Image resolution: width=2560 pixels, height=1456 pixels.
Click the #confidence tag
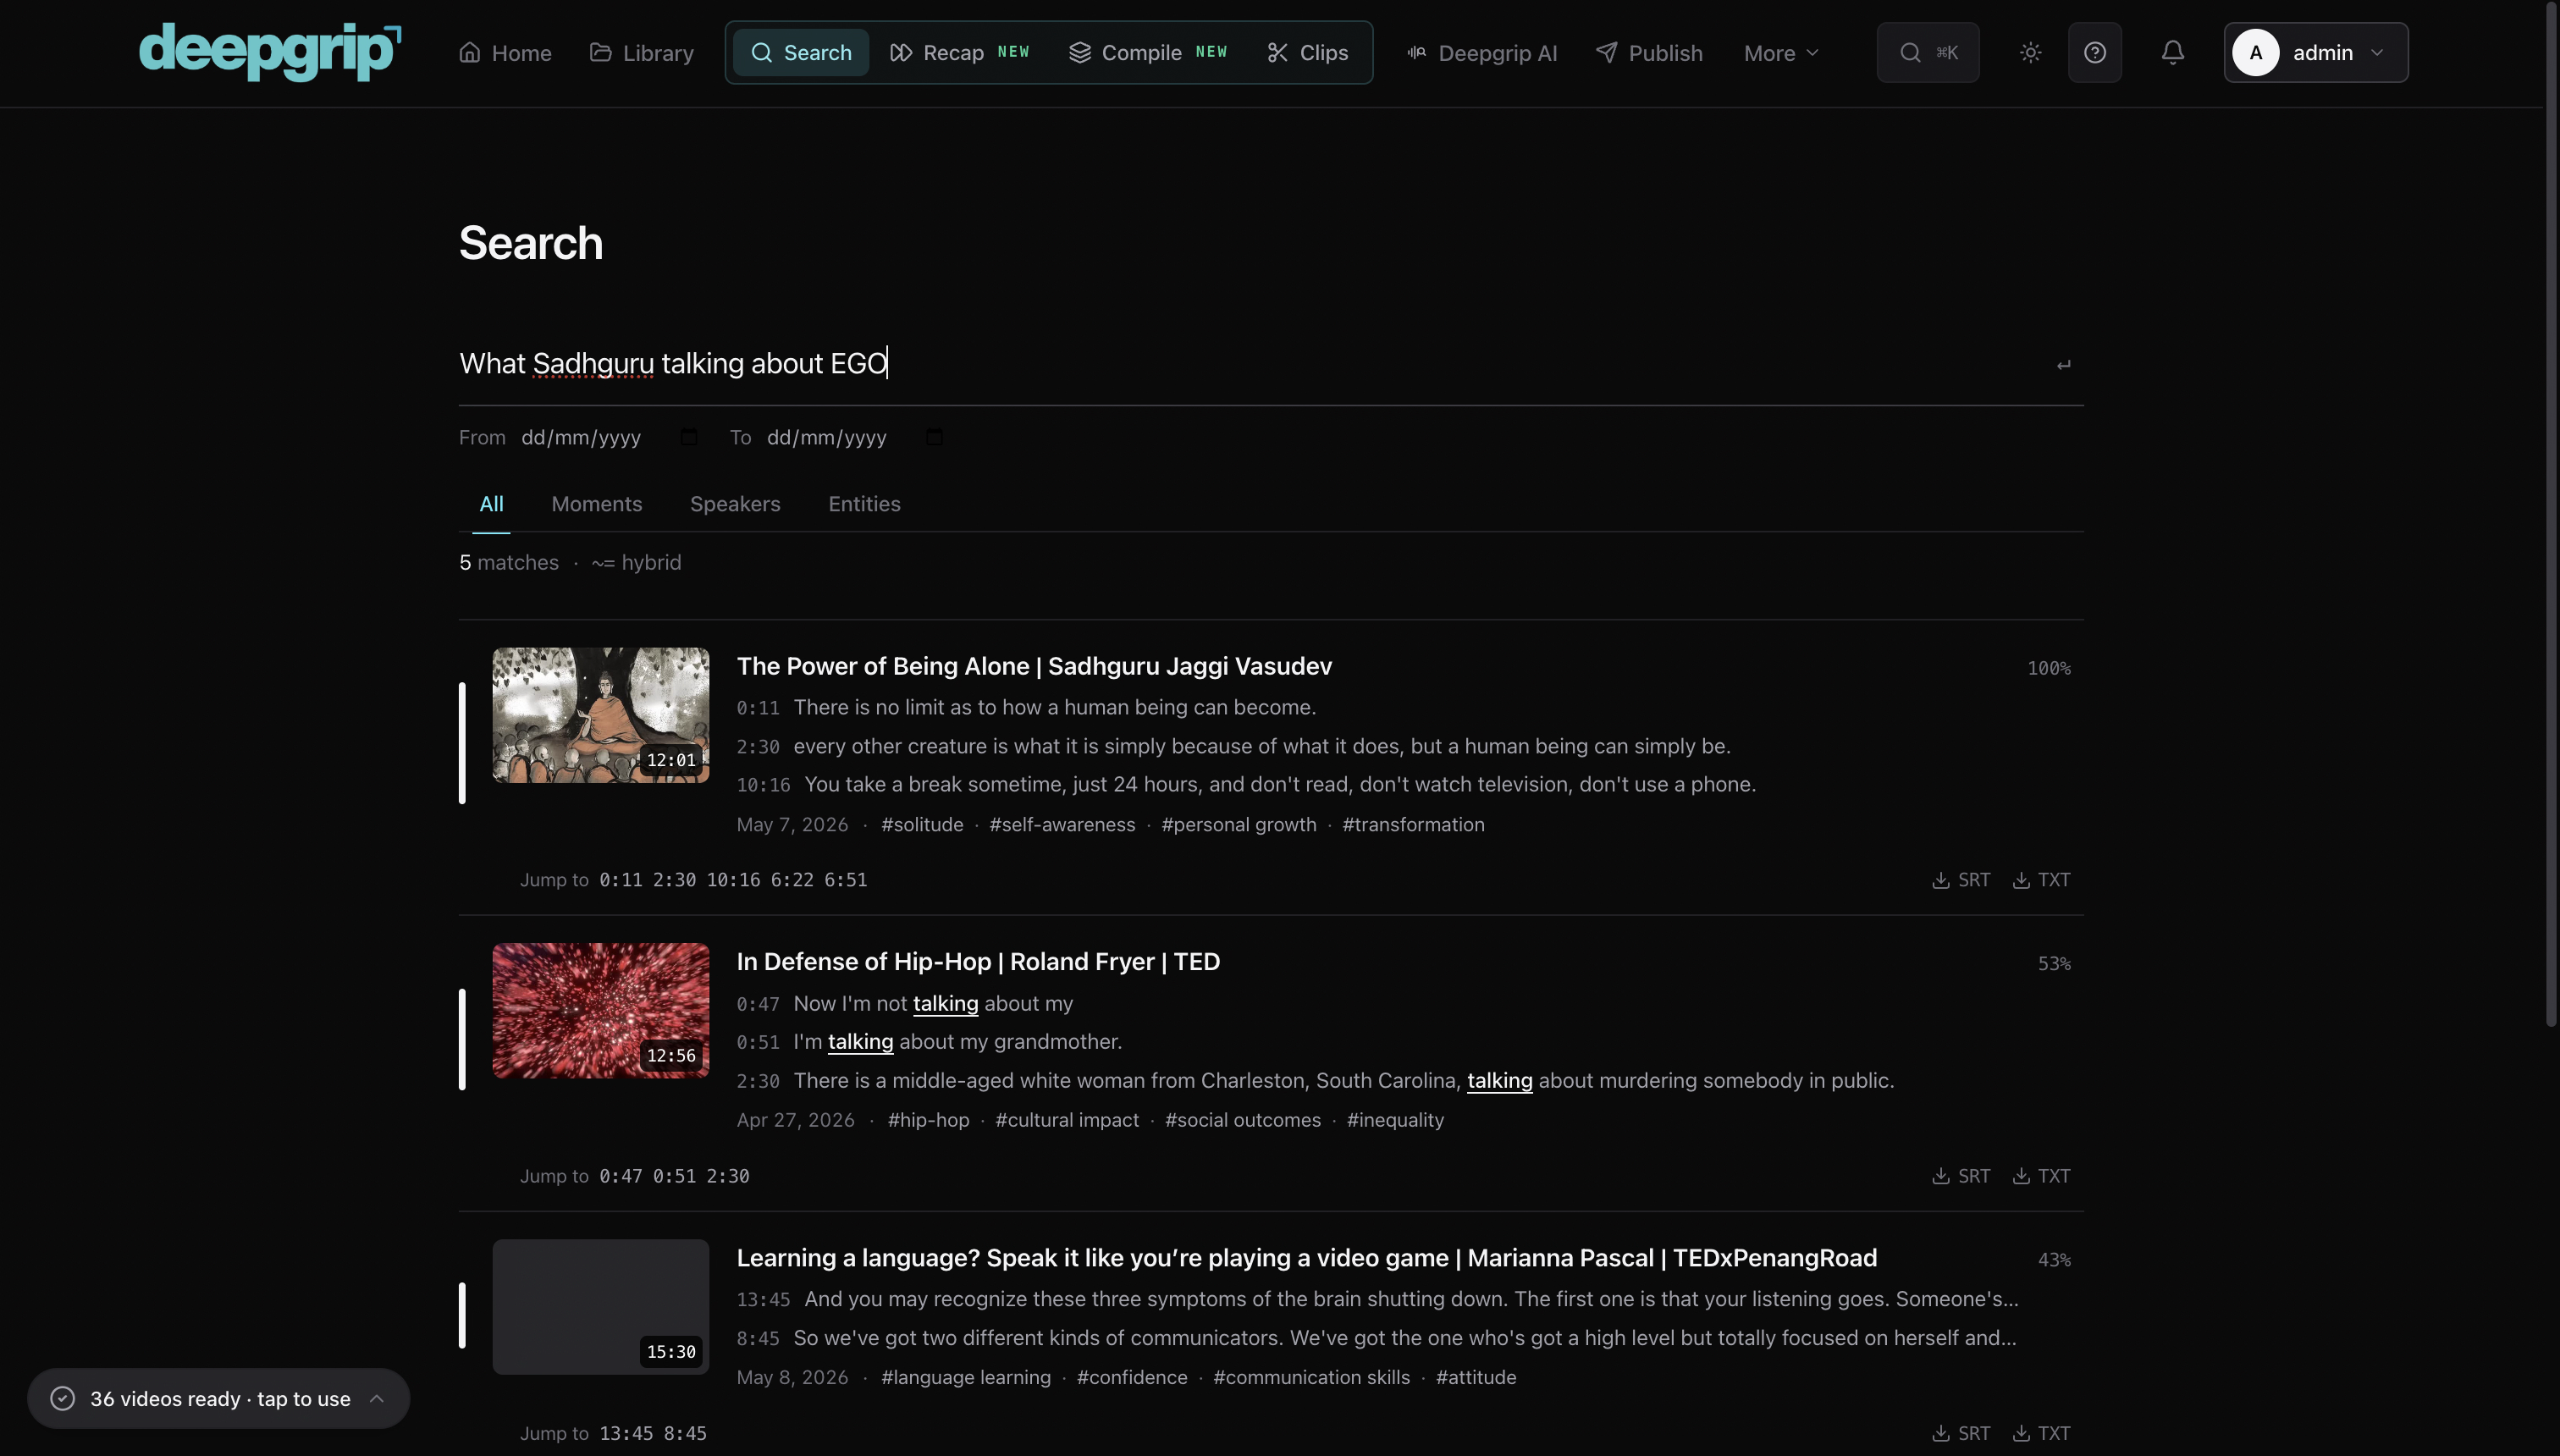coord(1131,1377)
